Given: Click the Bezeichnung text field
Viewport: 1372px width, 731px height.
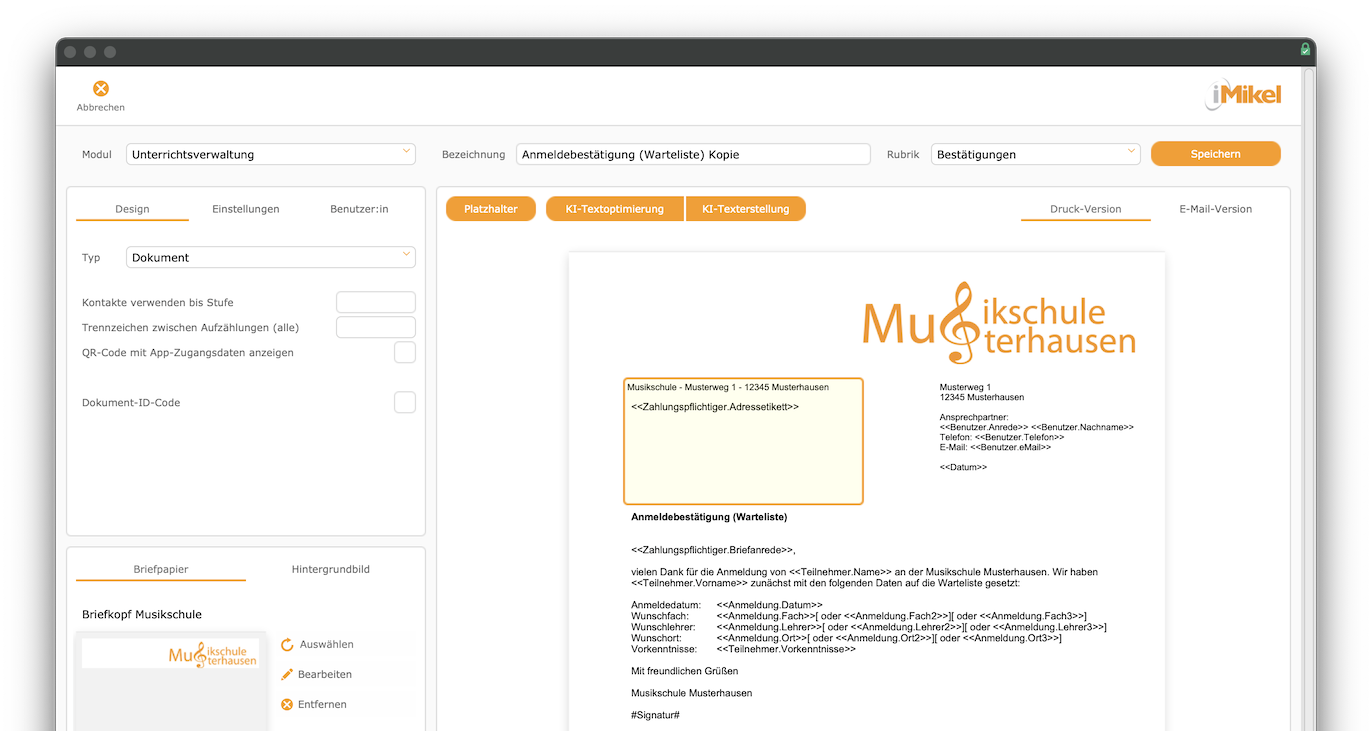Looking at the screenshot, I should 694,155.
